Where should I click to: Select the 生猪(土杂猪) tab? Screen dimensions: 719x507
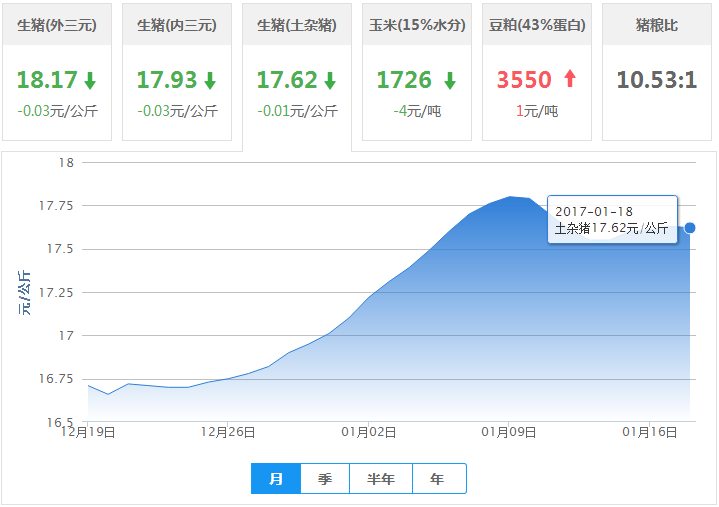tap(297, 25)
